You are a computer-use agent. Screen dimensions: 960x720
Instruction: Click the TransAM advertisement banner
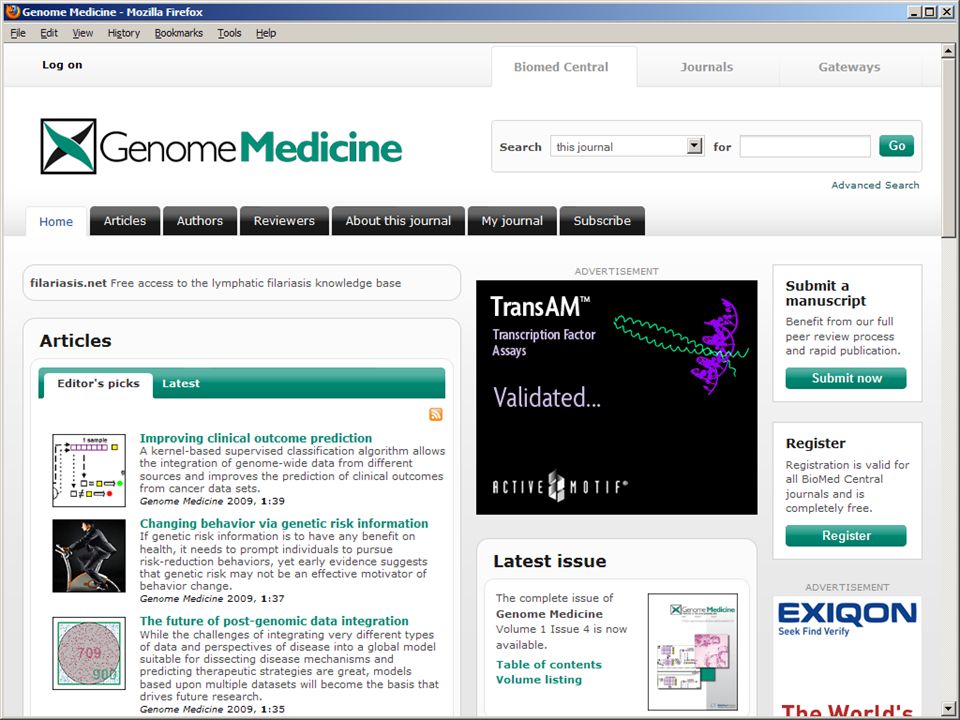pos(617,397)
